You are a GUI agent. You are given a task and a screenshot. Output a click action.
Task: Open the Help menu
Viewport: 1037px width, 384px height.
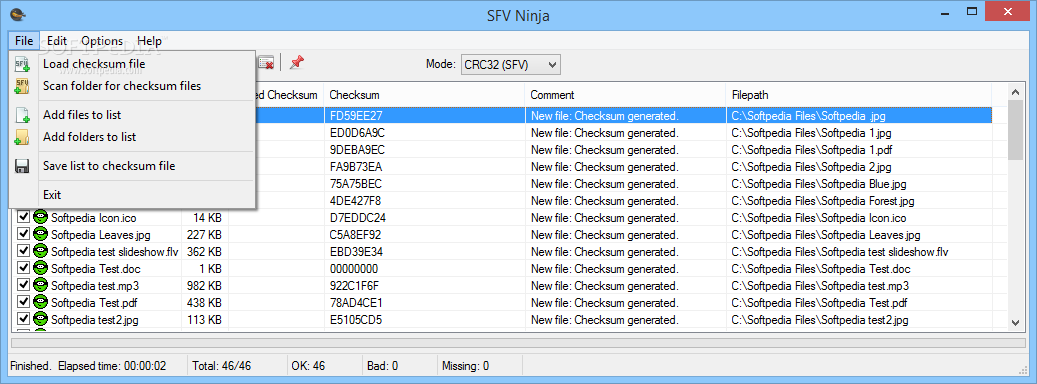149,40
